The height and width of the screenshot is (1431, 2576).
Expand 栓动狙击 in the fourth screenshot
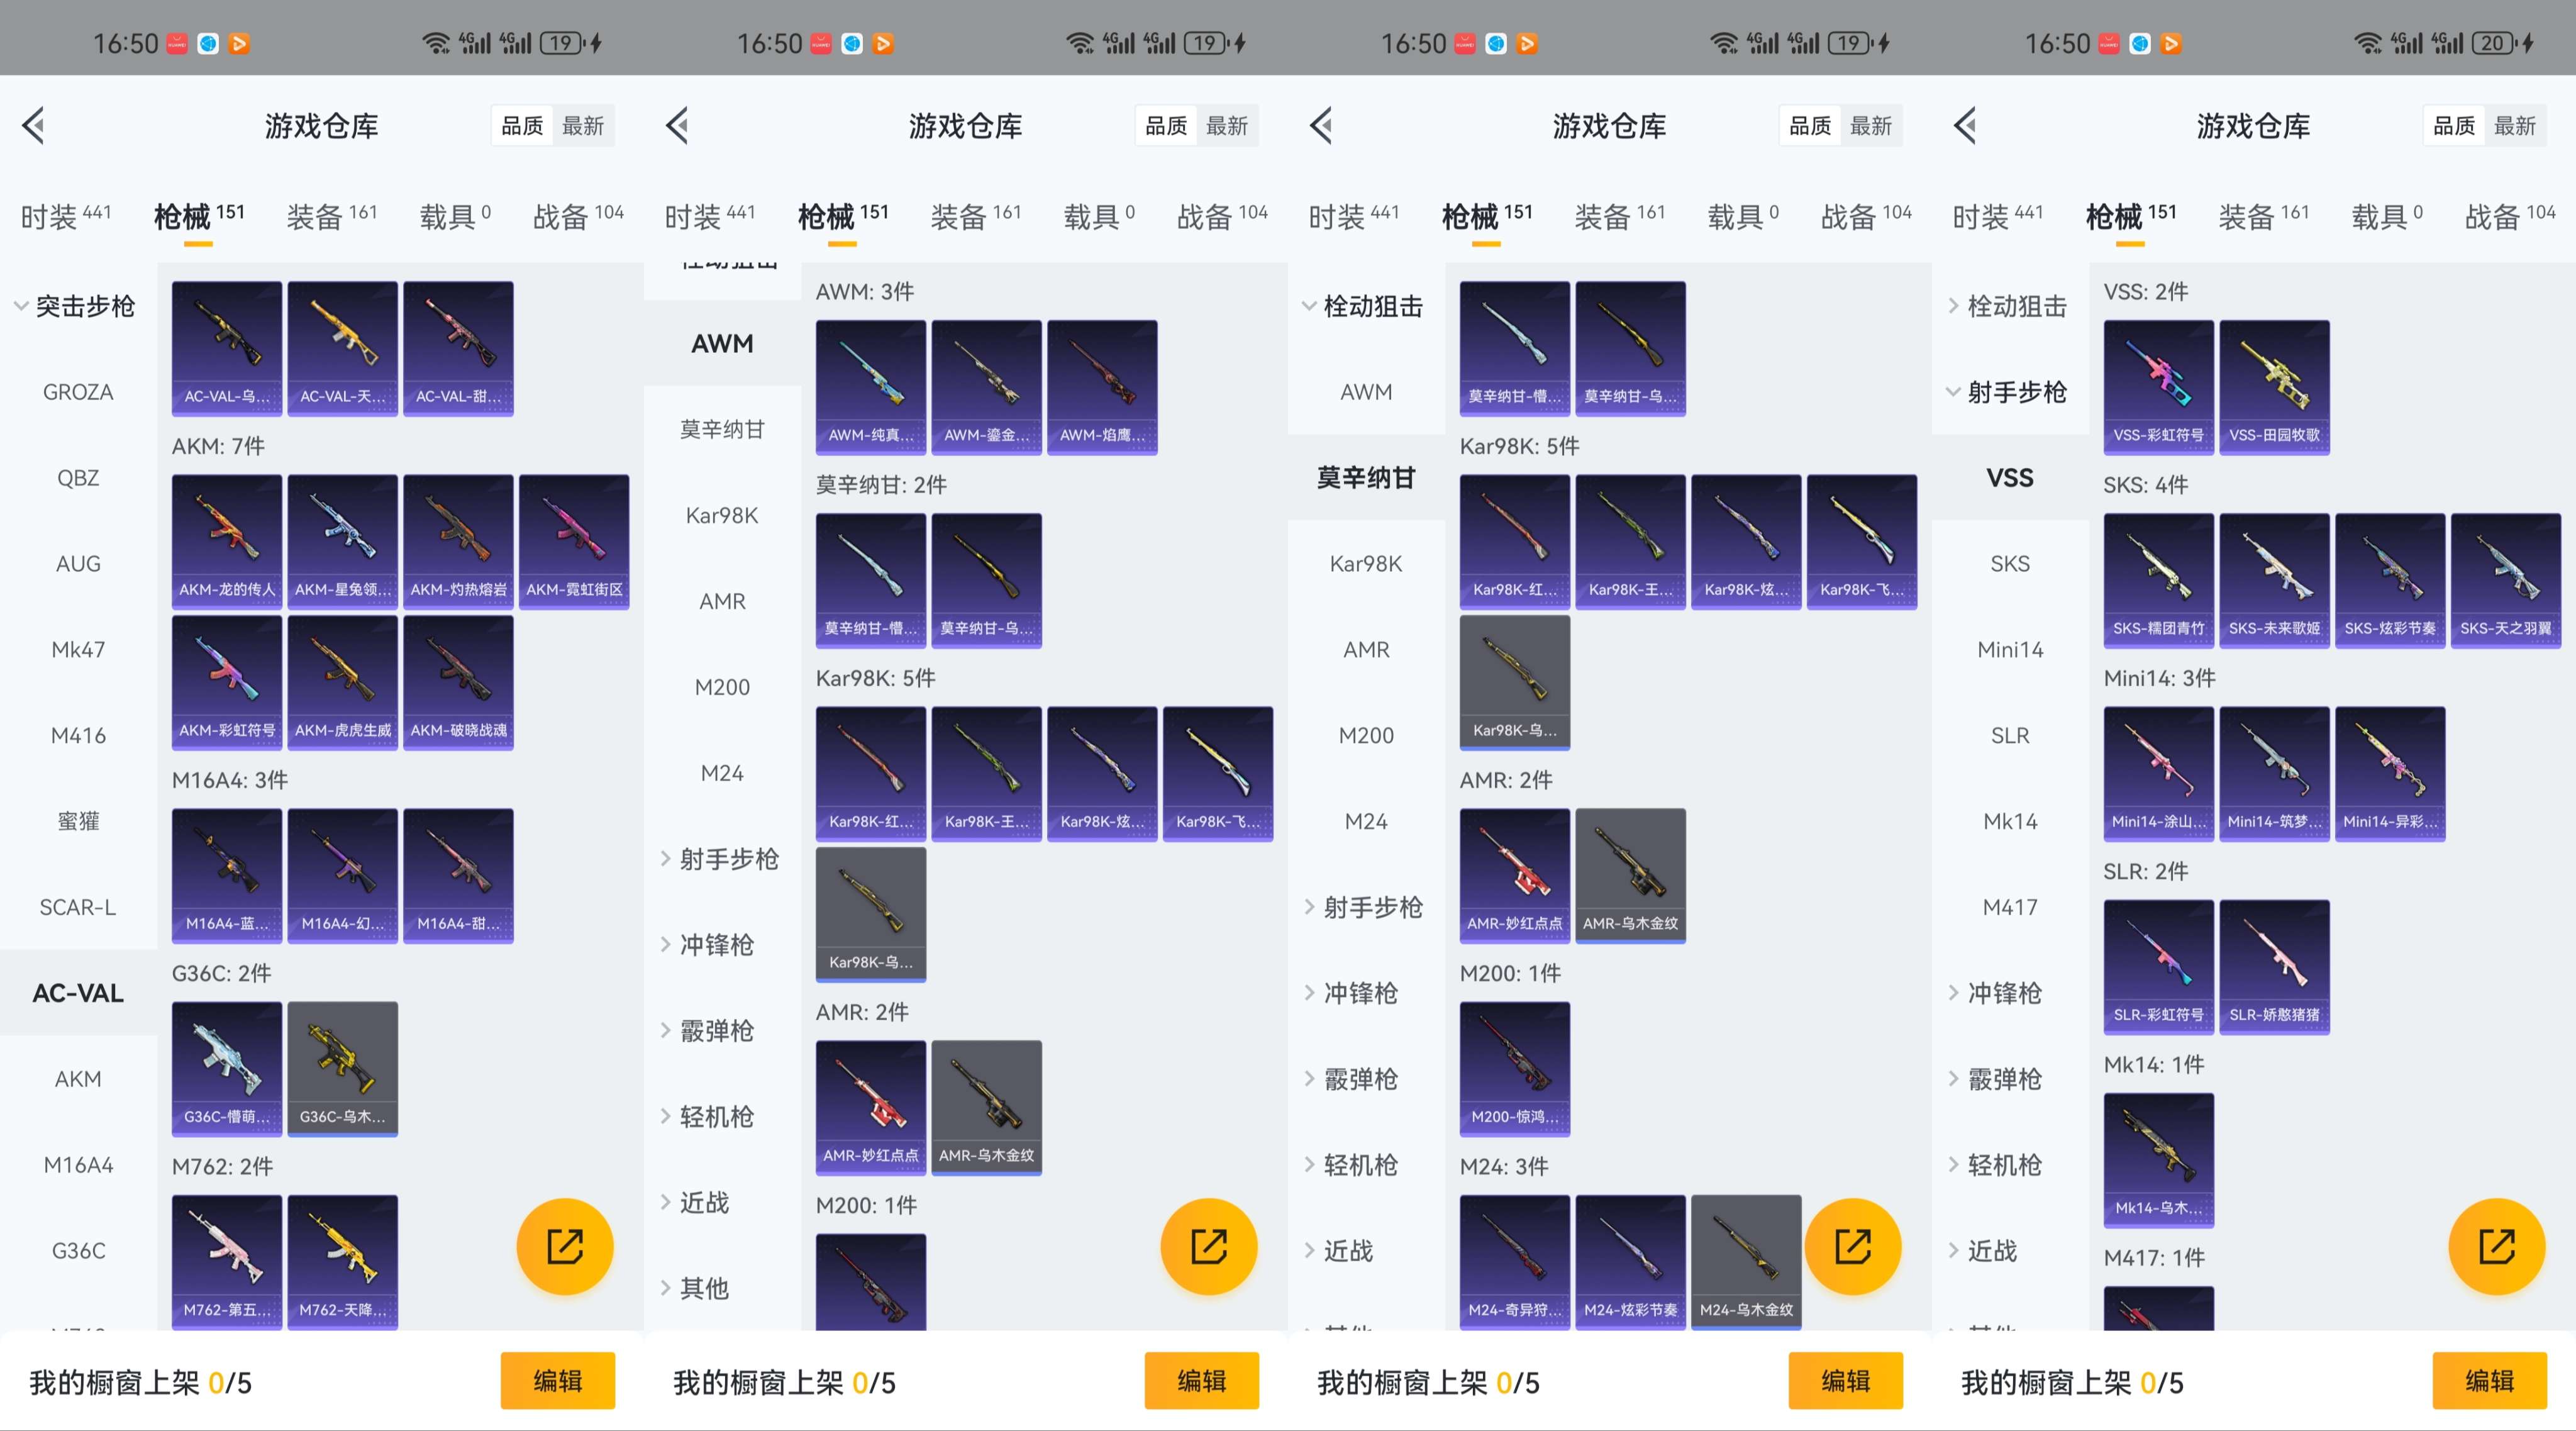click(x=2008, y=306)
